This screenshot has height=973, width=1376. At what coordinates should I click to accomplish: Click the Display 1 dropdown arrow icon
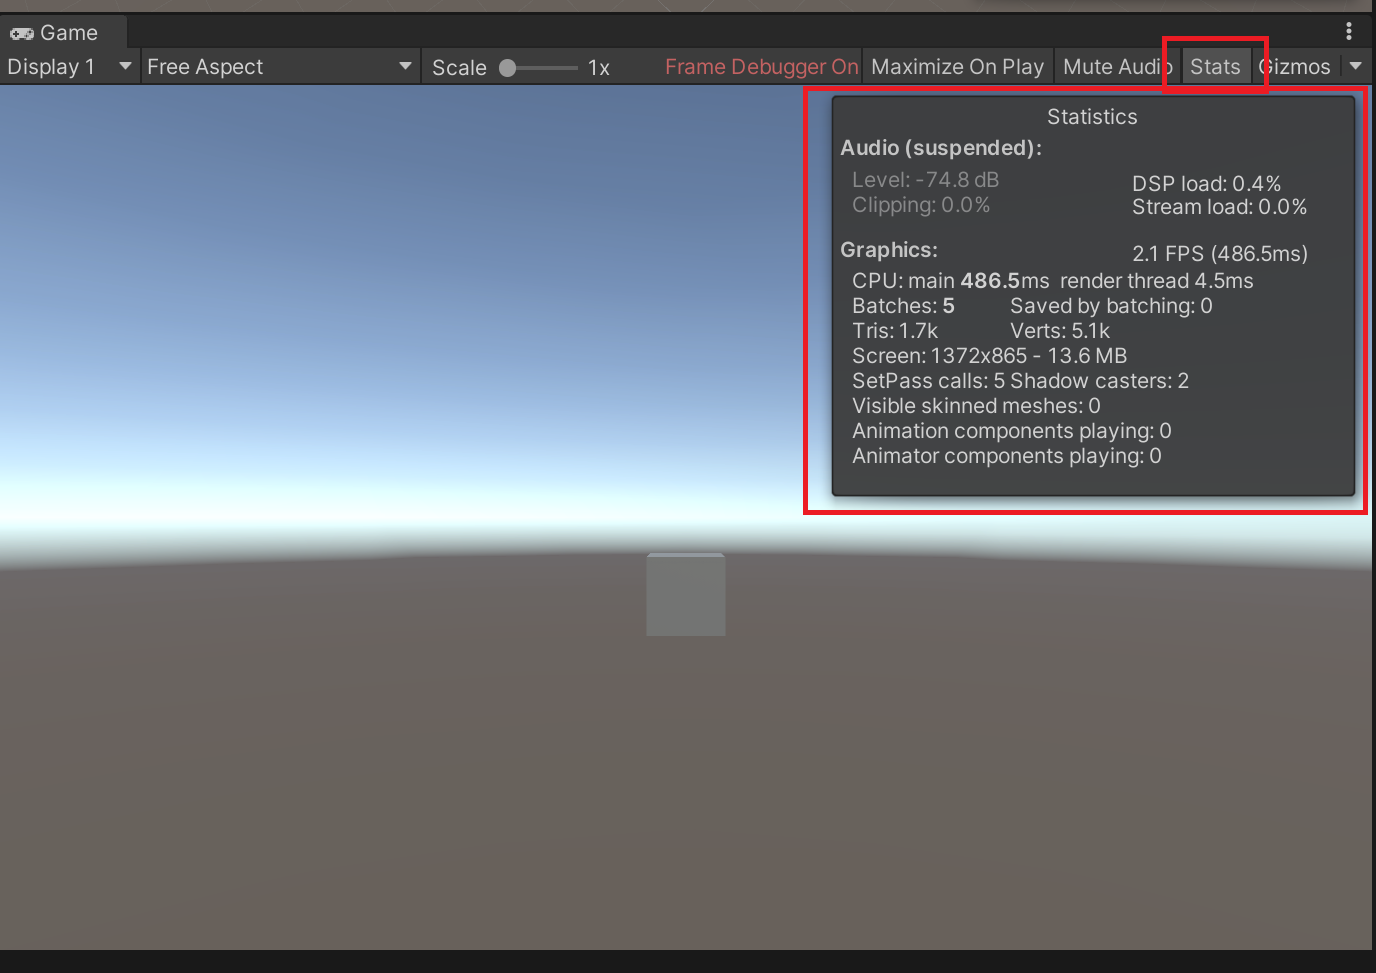click(x=124, y=66)
